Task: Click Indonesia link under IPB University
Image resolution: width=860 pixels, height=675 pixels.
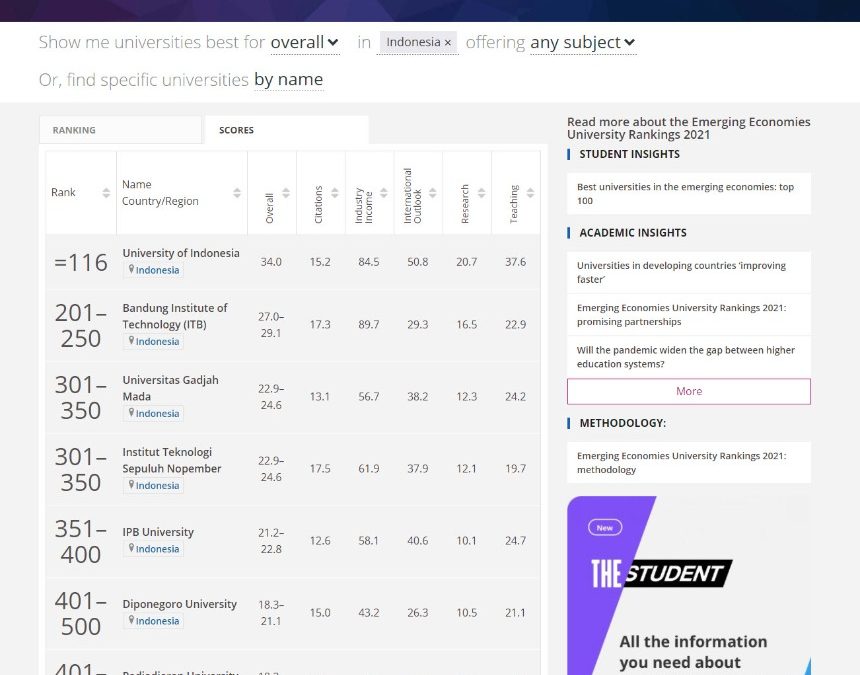Action: pos(157,549)
